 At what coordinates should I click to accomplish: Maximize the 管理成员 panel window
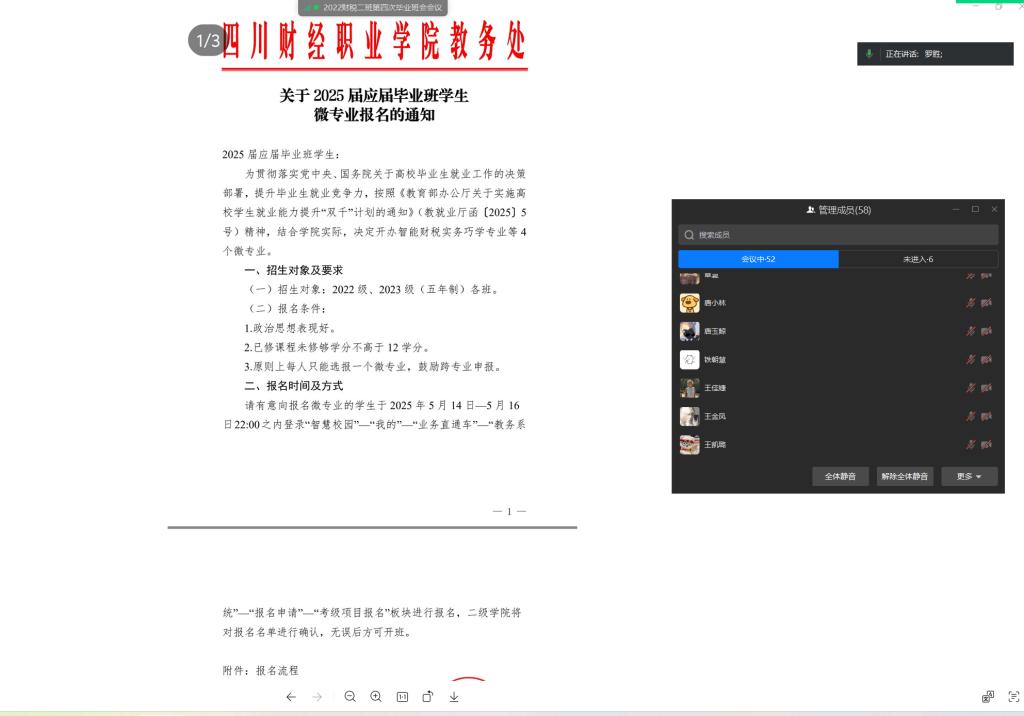click(x=975, y=210)
